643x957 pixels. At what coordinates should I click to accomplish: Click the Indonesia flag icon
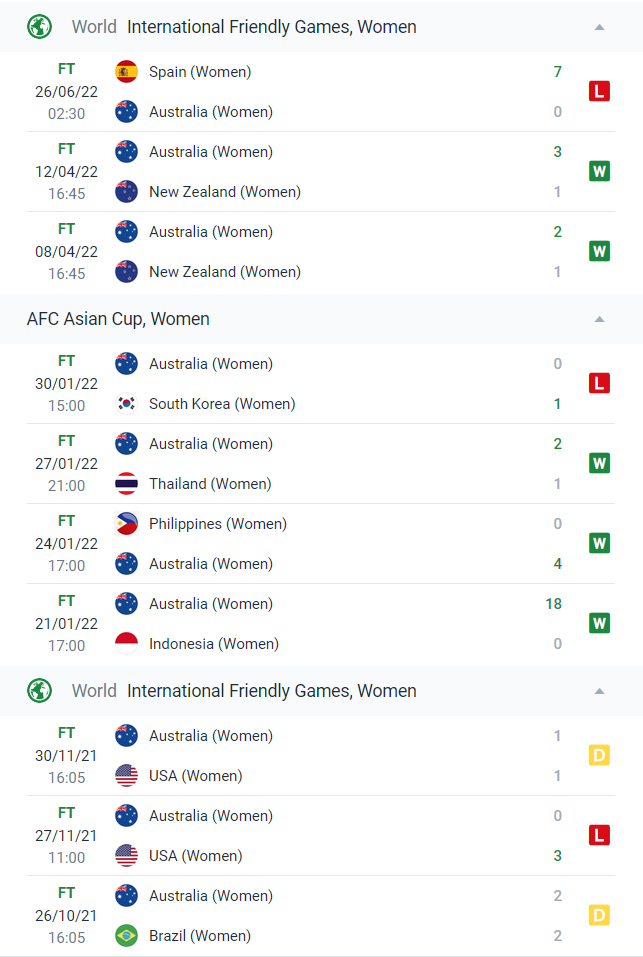pyautogui.click(x=126, y=643)
